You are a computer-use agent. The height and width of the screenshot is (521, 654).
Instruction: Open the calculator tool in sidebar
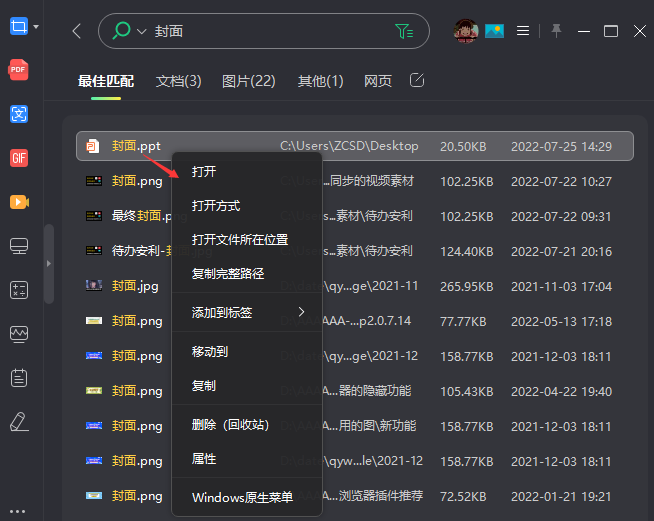pos(18,290)
